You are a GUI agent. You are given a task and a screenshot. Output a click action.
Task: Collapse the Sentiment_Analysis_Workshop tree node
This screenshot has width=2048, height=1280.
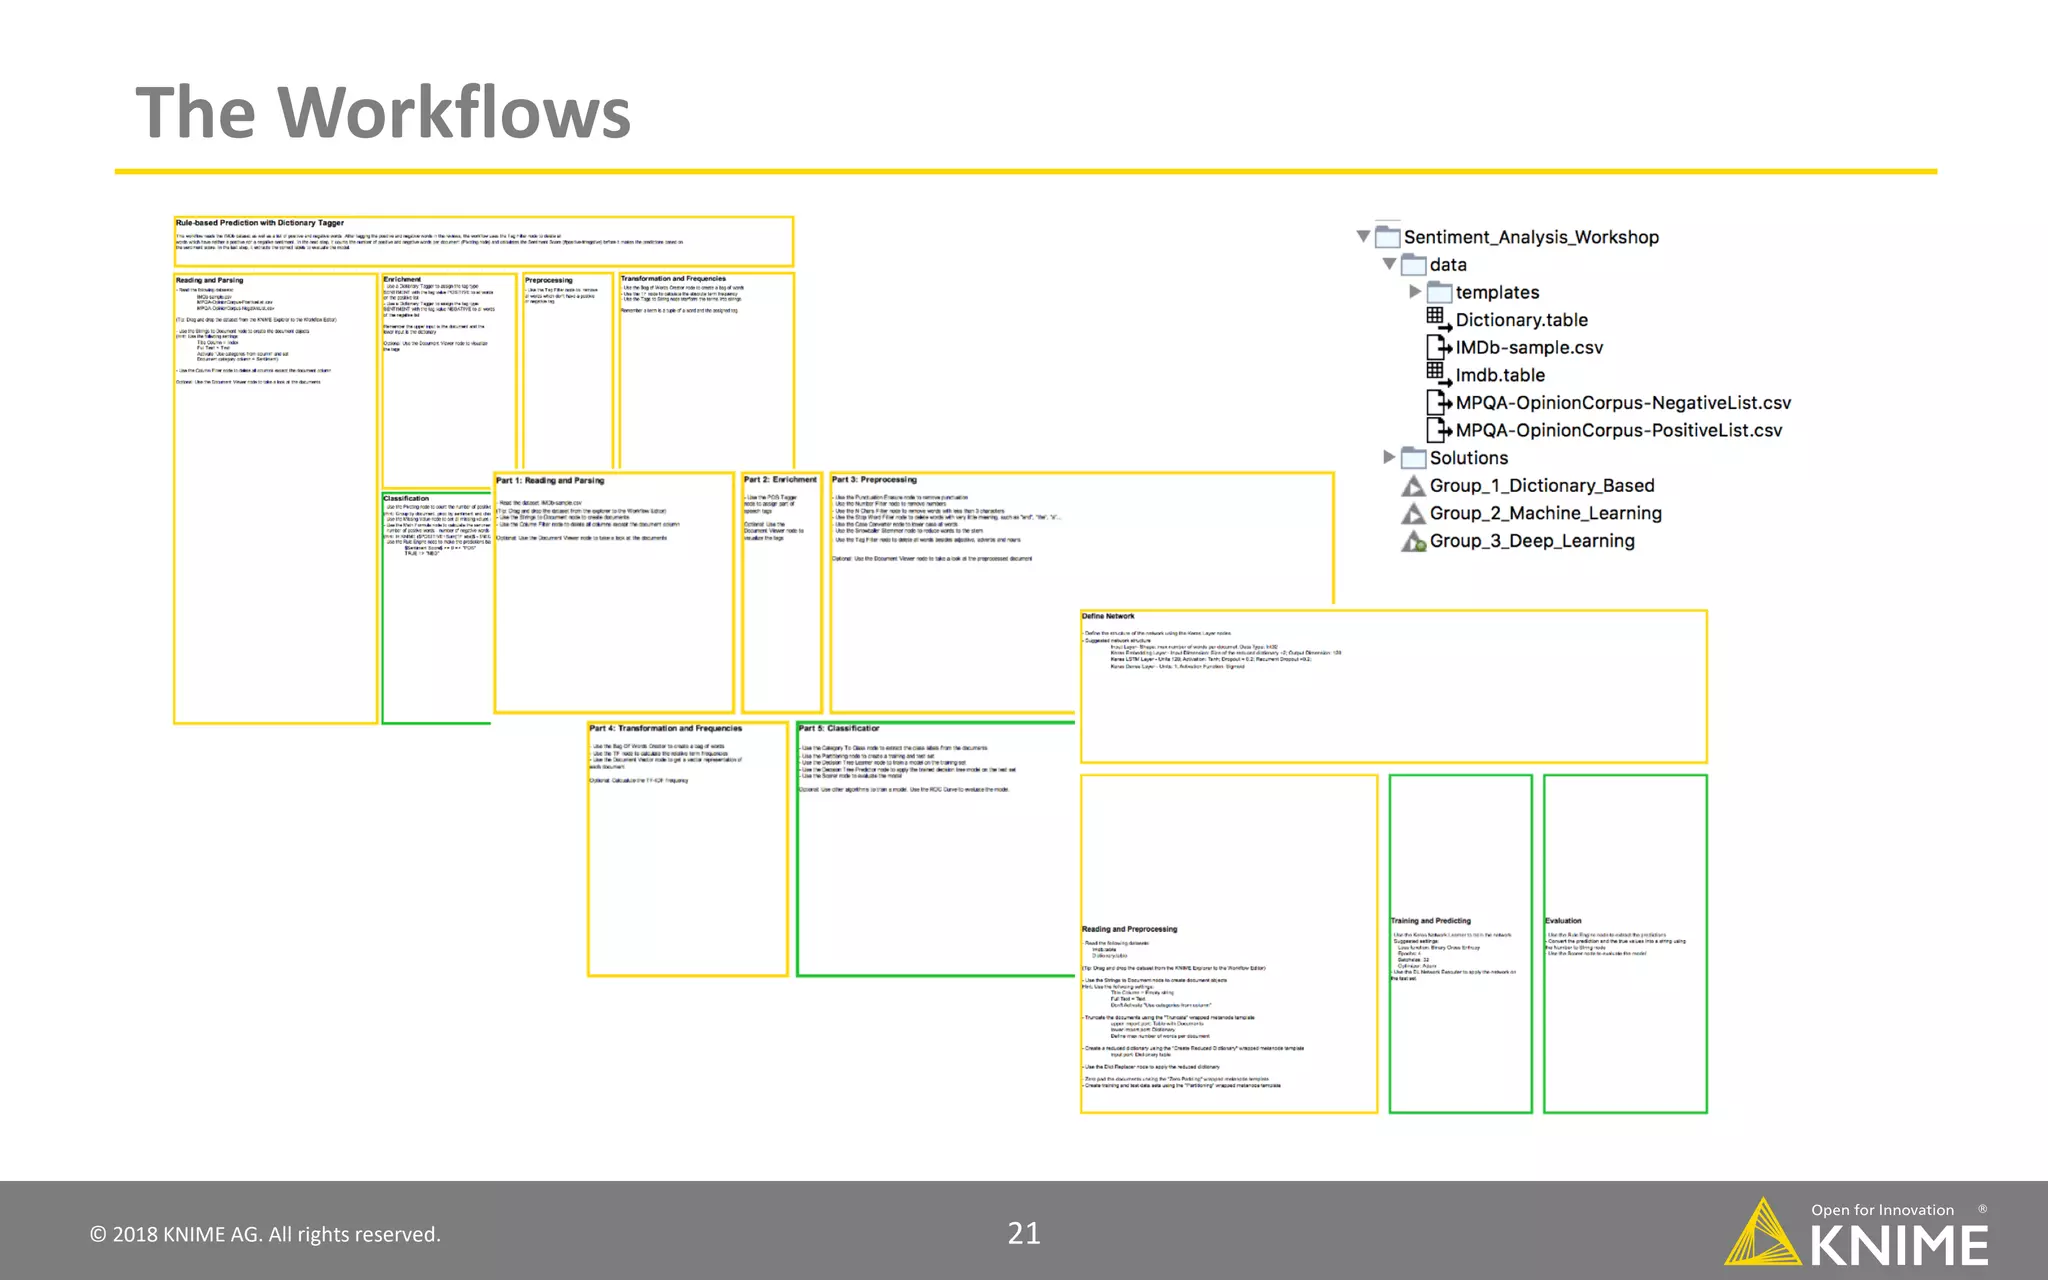[1363, 237]
